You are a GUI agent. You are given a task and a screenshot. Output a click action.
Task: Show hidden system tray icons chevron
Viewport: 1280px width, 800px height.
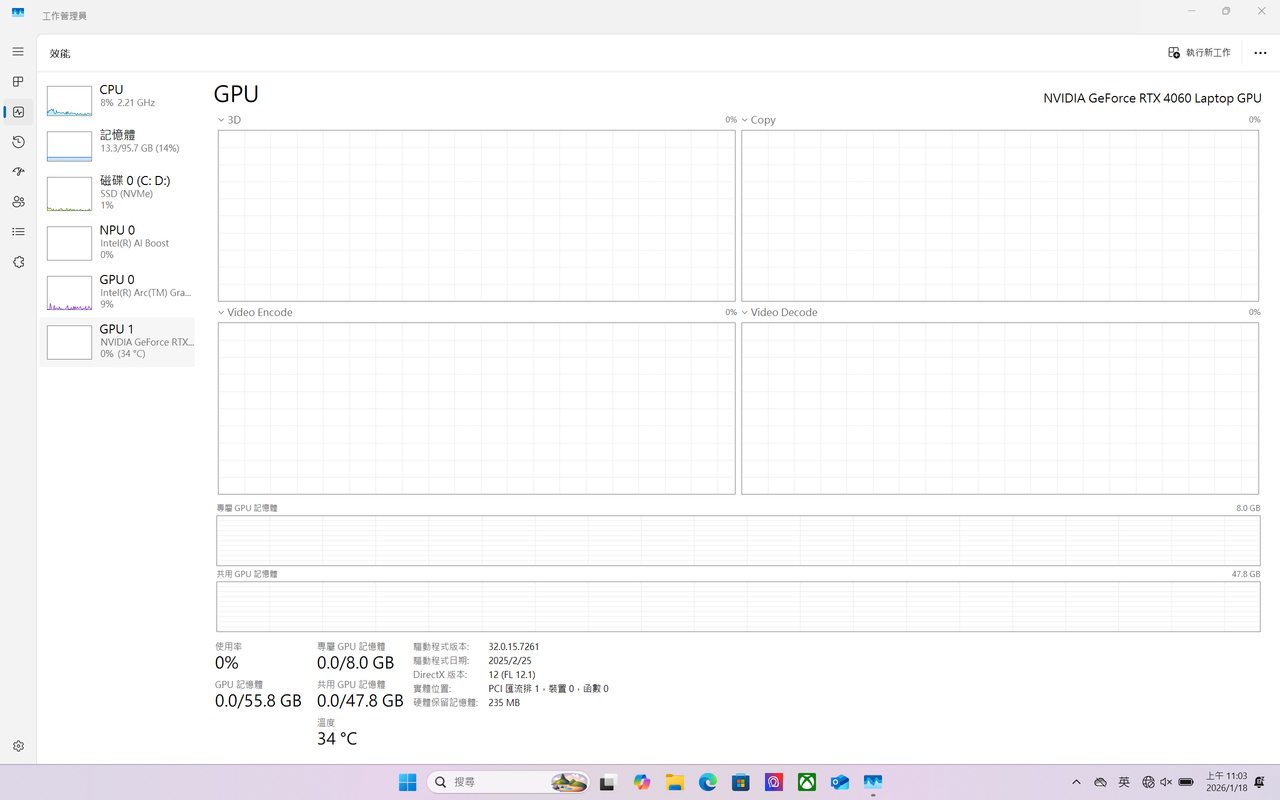(1076, 782)
